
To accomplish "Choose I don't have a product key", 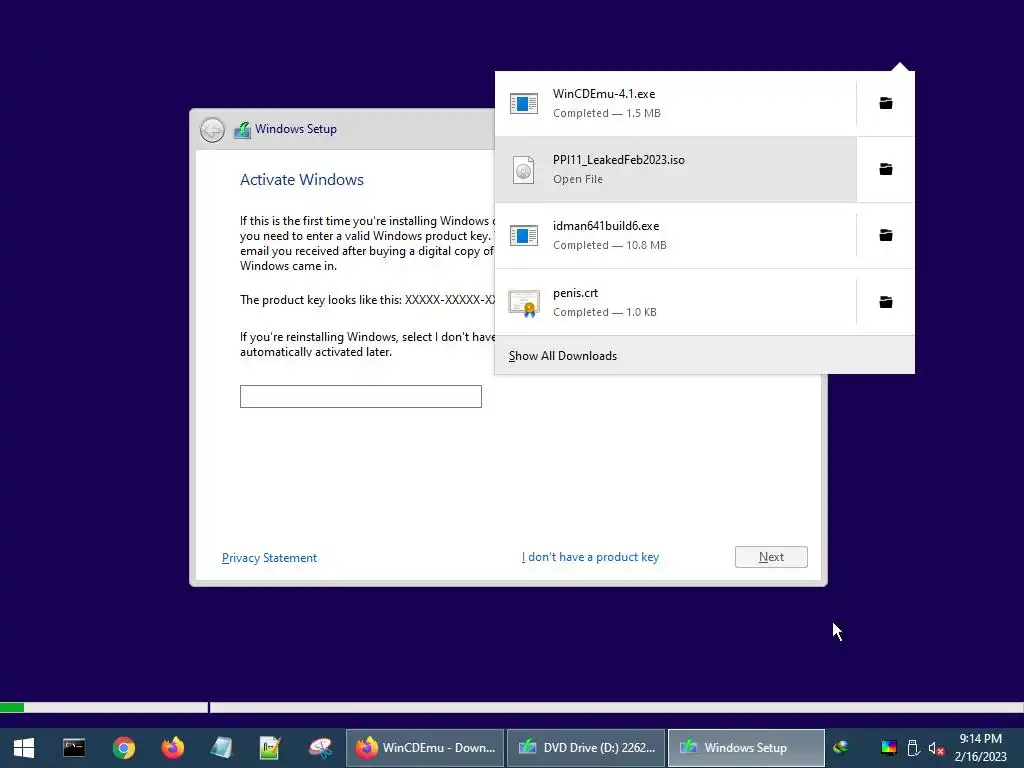I will point(590,557).
